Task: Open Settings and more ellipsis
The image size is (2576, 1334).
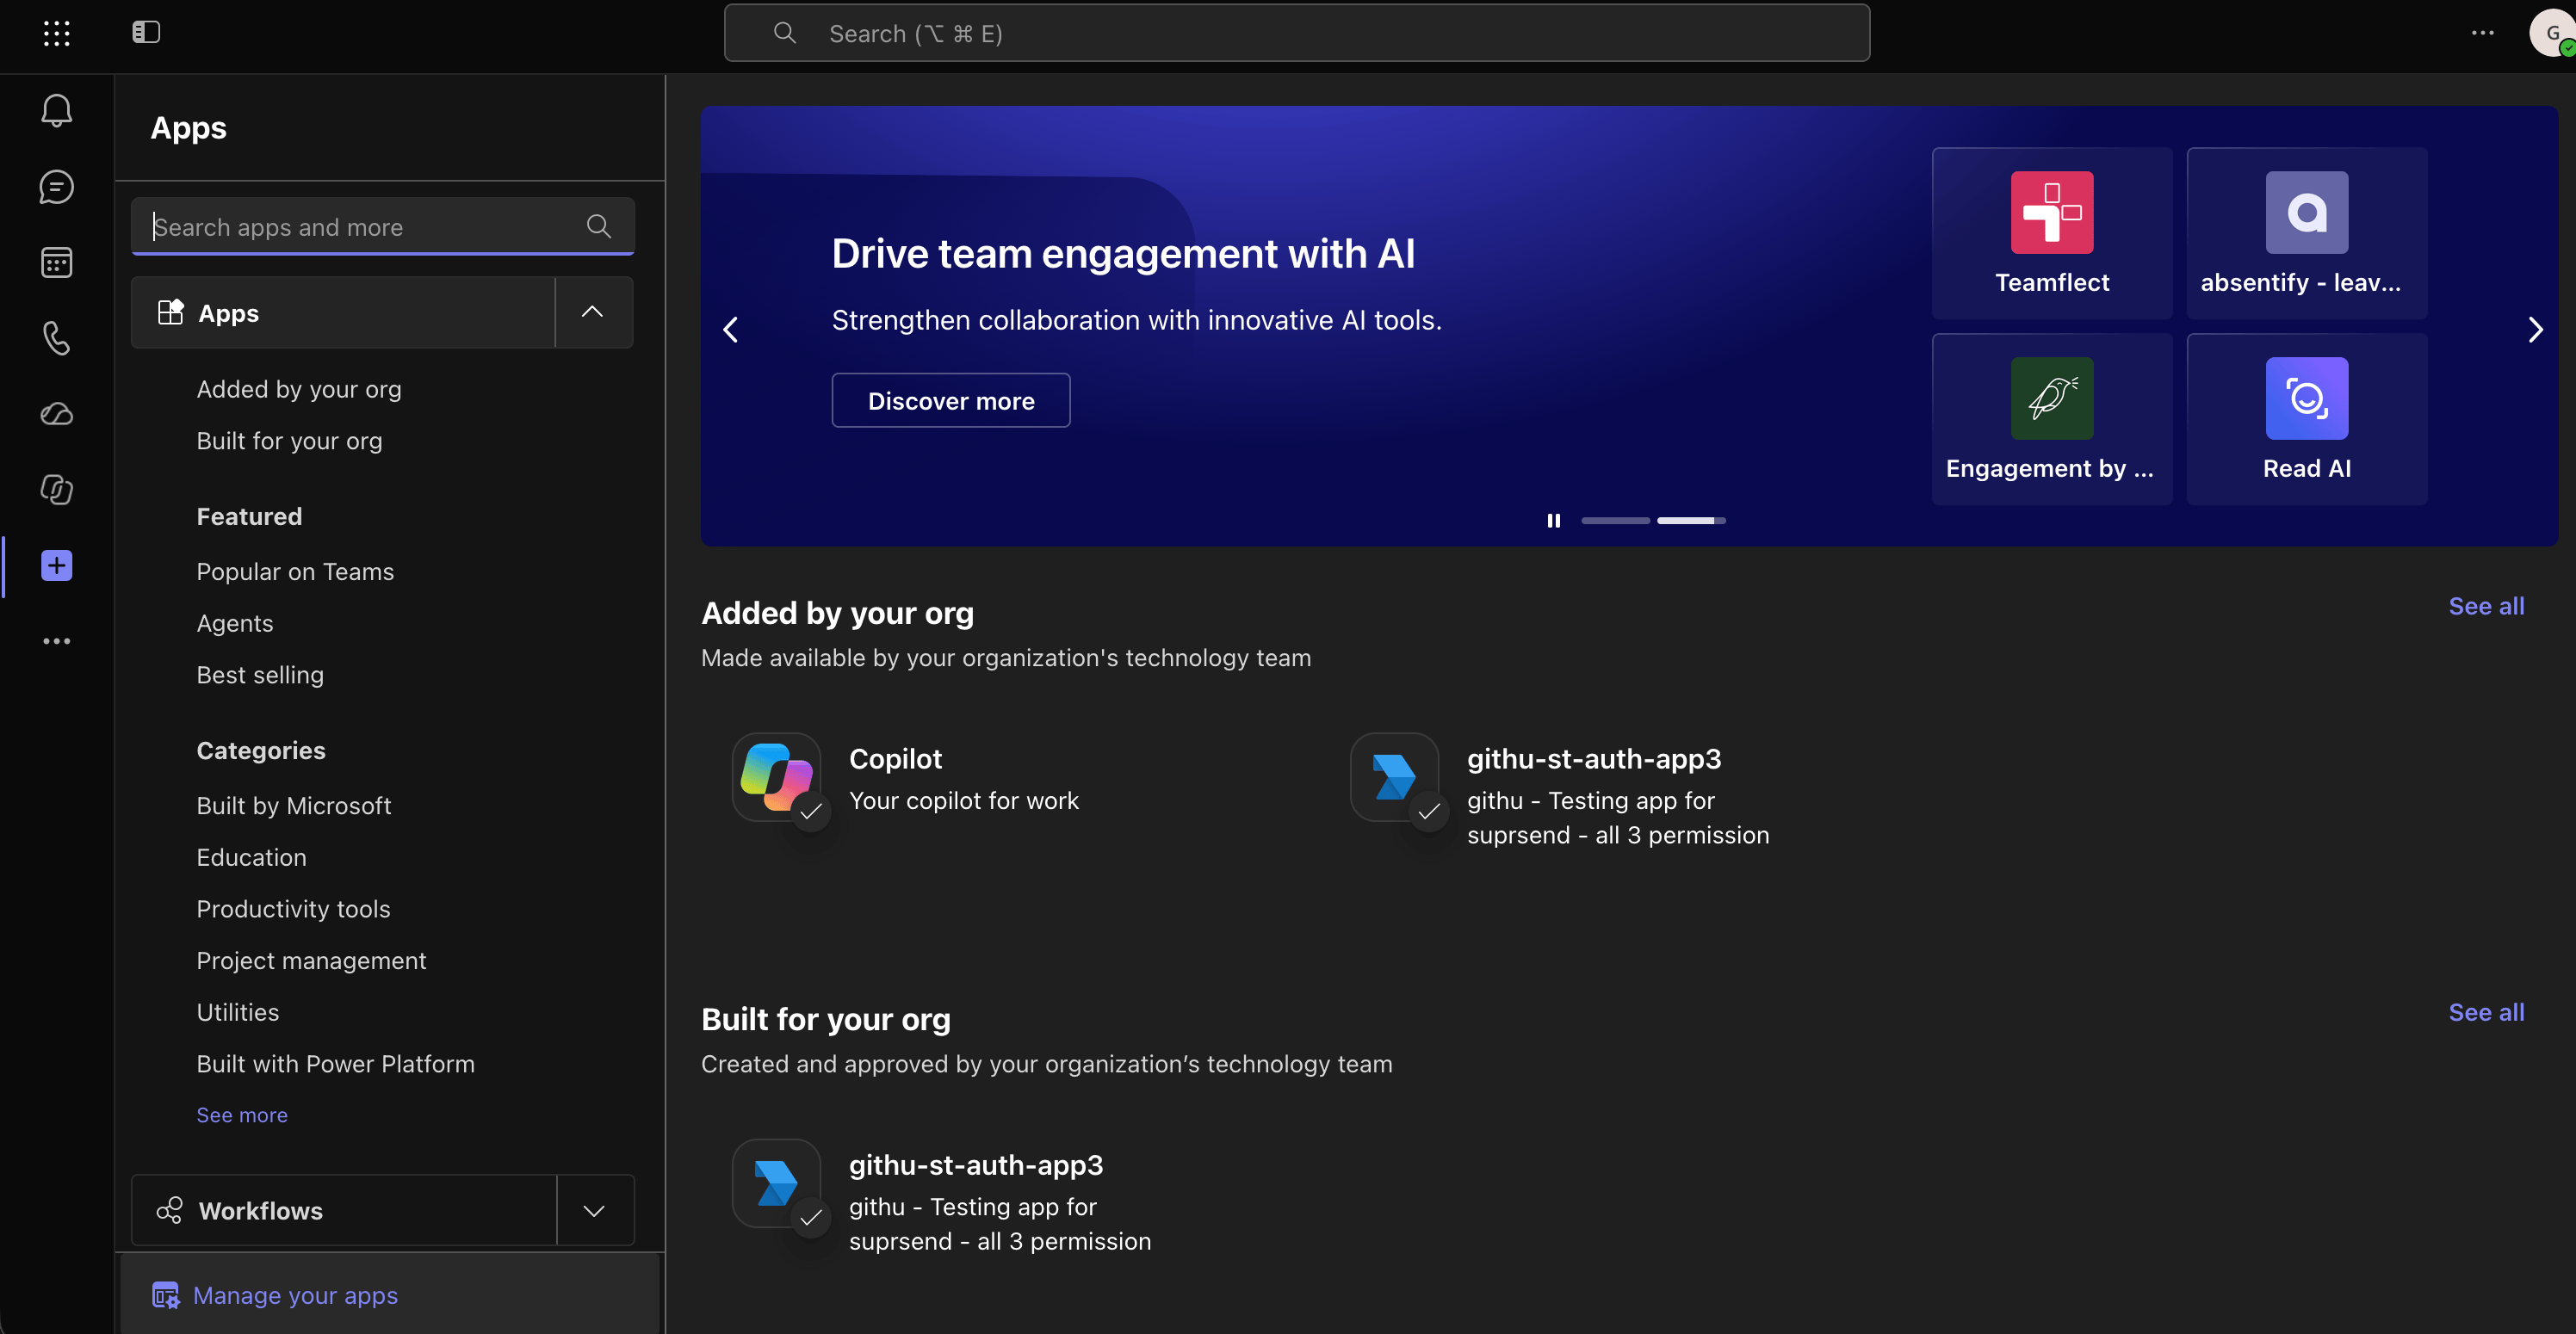Action: pos(2482,33)
